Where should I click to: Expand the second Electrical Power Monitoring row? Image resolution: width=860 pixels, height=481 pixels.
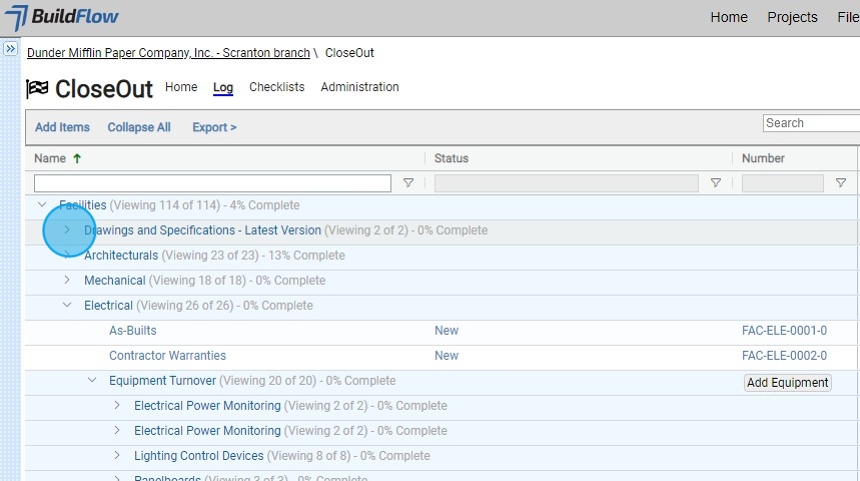tap(117, 430)
